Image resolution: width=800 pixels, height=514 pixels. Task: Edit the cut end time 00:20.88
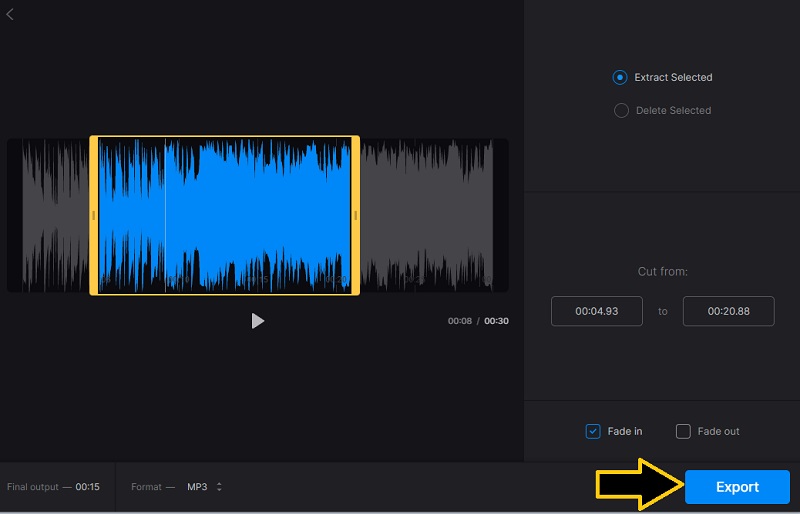[728, 311]
